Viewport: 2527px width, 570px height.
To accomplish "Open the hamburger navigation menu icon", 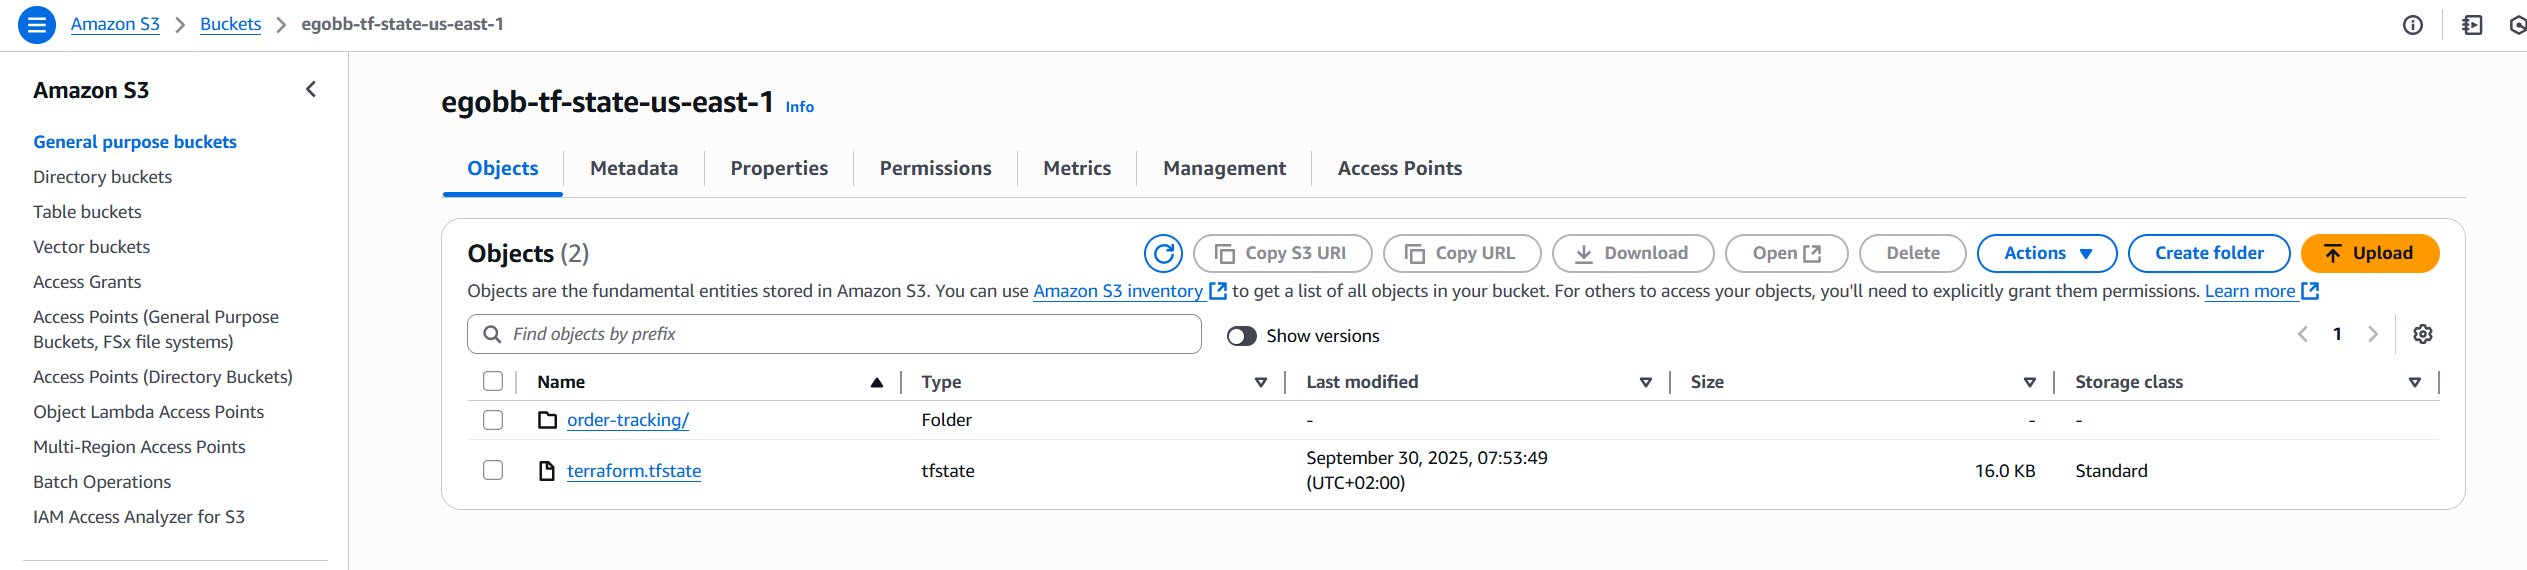I will click(37, 25).
